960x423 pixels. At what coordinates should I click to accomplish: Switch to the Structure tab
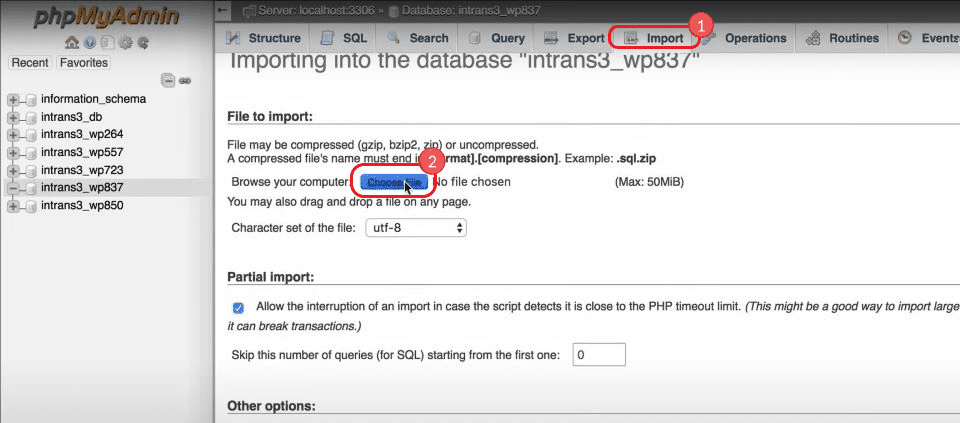[x=263, y=38]
